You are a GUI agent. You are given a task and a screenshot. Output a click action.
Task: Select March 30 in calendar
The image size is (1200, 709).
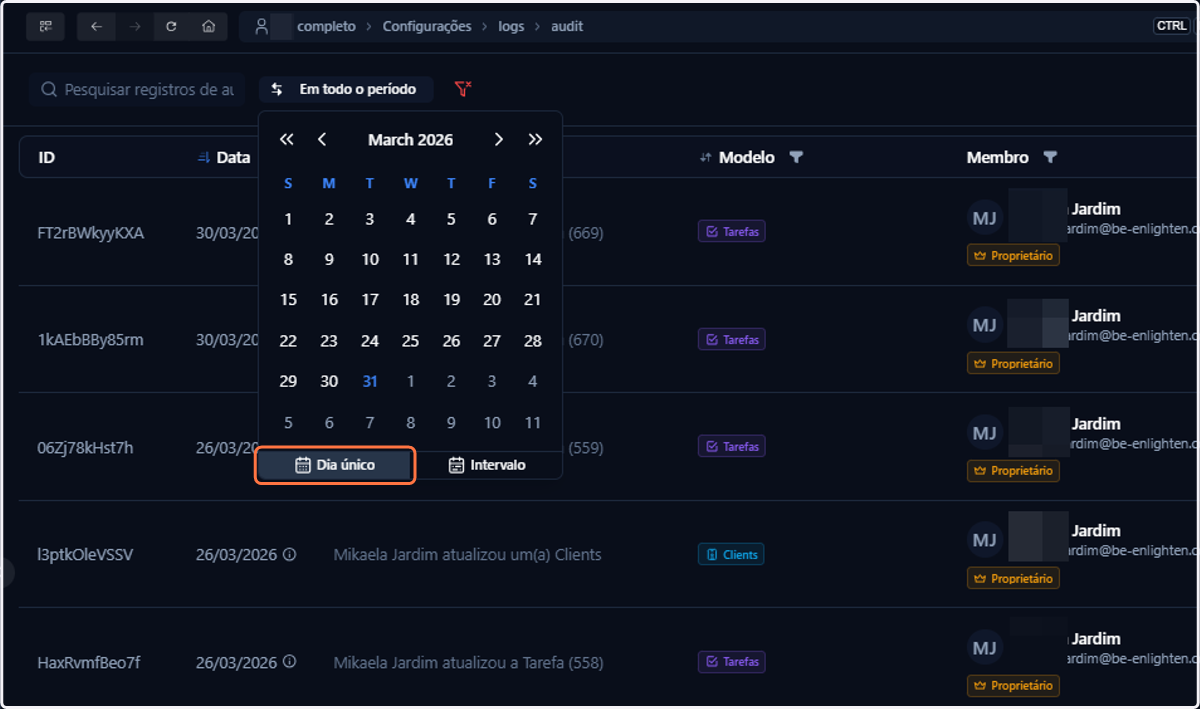329,382
